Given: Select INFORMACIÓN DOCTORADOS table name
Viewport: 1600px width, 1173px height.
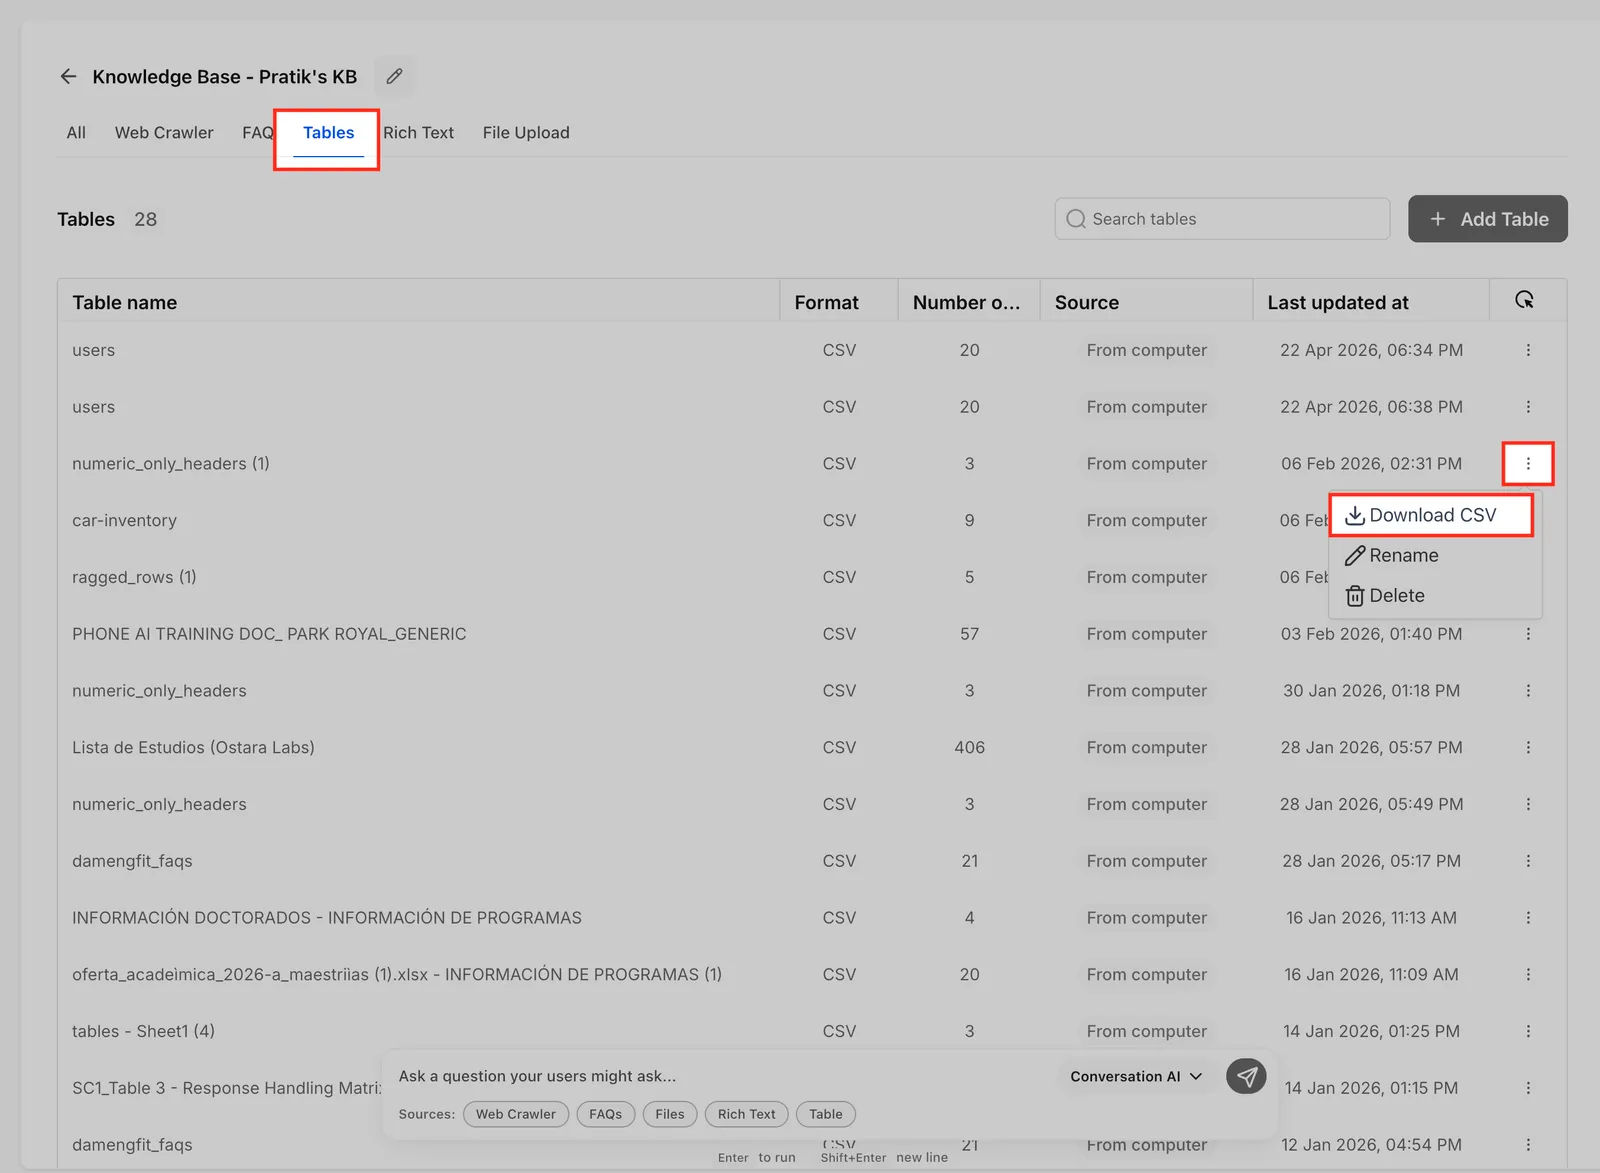Looking at the screenshot, I should tap(327, 918).
